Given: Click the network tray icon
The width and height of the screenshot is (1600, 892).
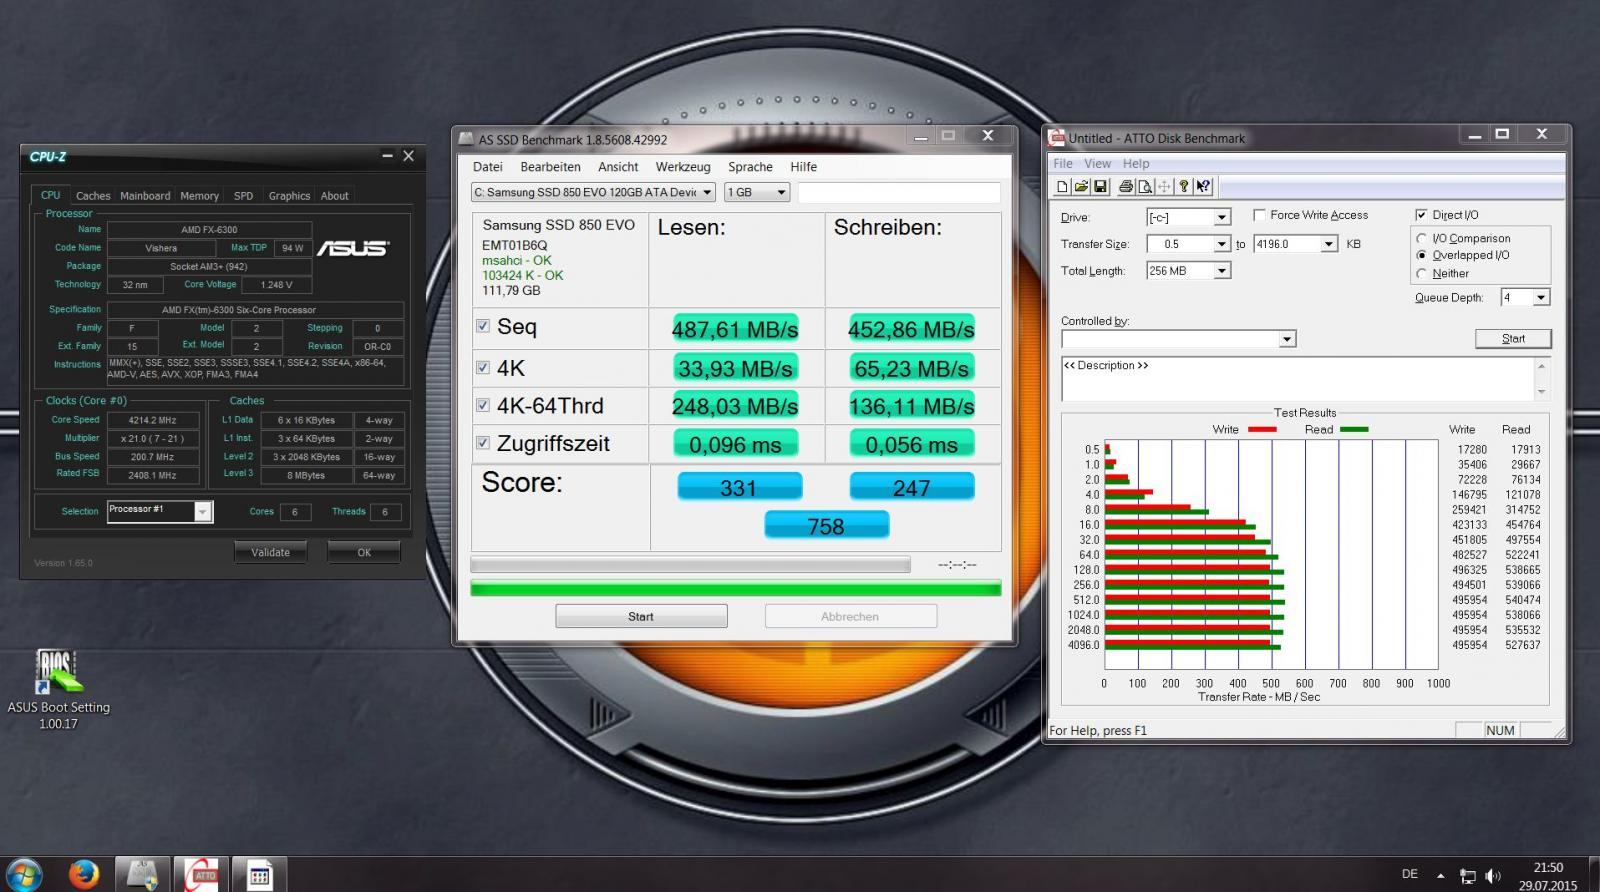Looking at the screenshot, I should pos(1467,876).
